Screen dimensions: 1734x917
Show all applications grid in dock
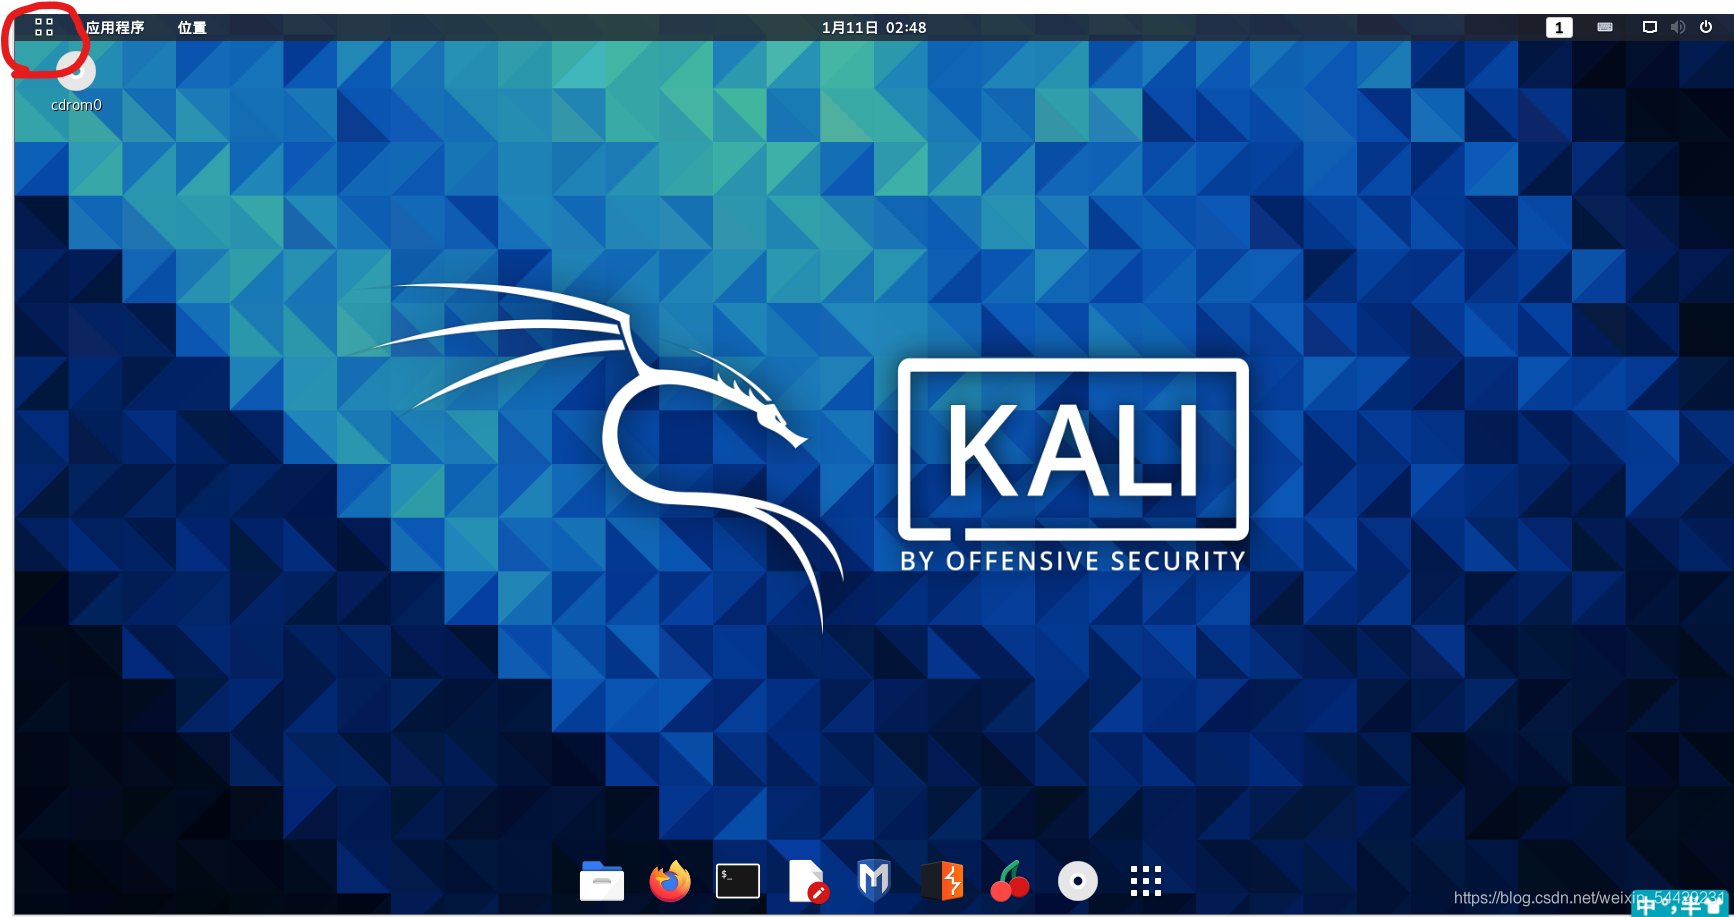coord(1146,881)
